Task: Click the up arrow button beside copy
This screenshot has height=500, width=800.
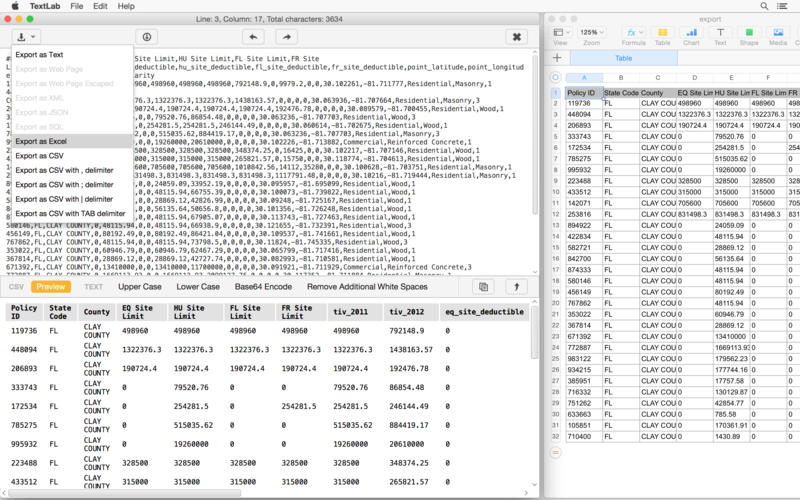Action: pyautogui.click(x=516, y=287)
